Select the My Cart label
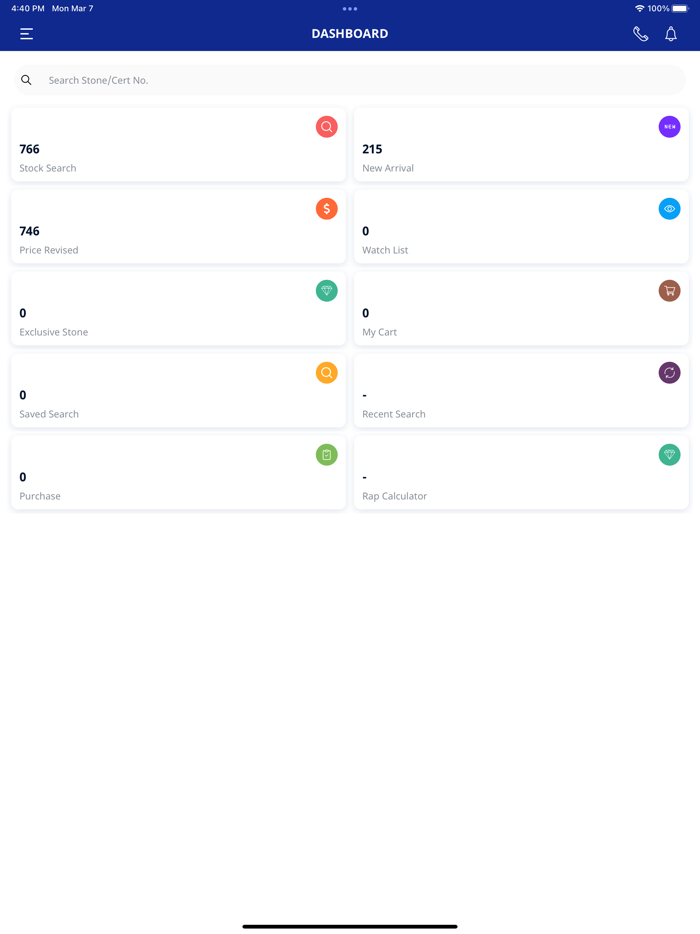Screen dimensions: 700x934 point(380,332)
